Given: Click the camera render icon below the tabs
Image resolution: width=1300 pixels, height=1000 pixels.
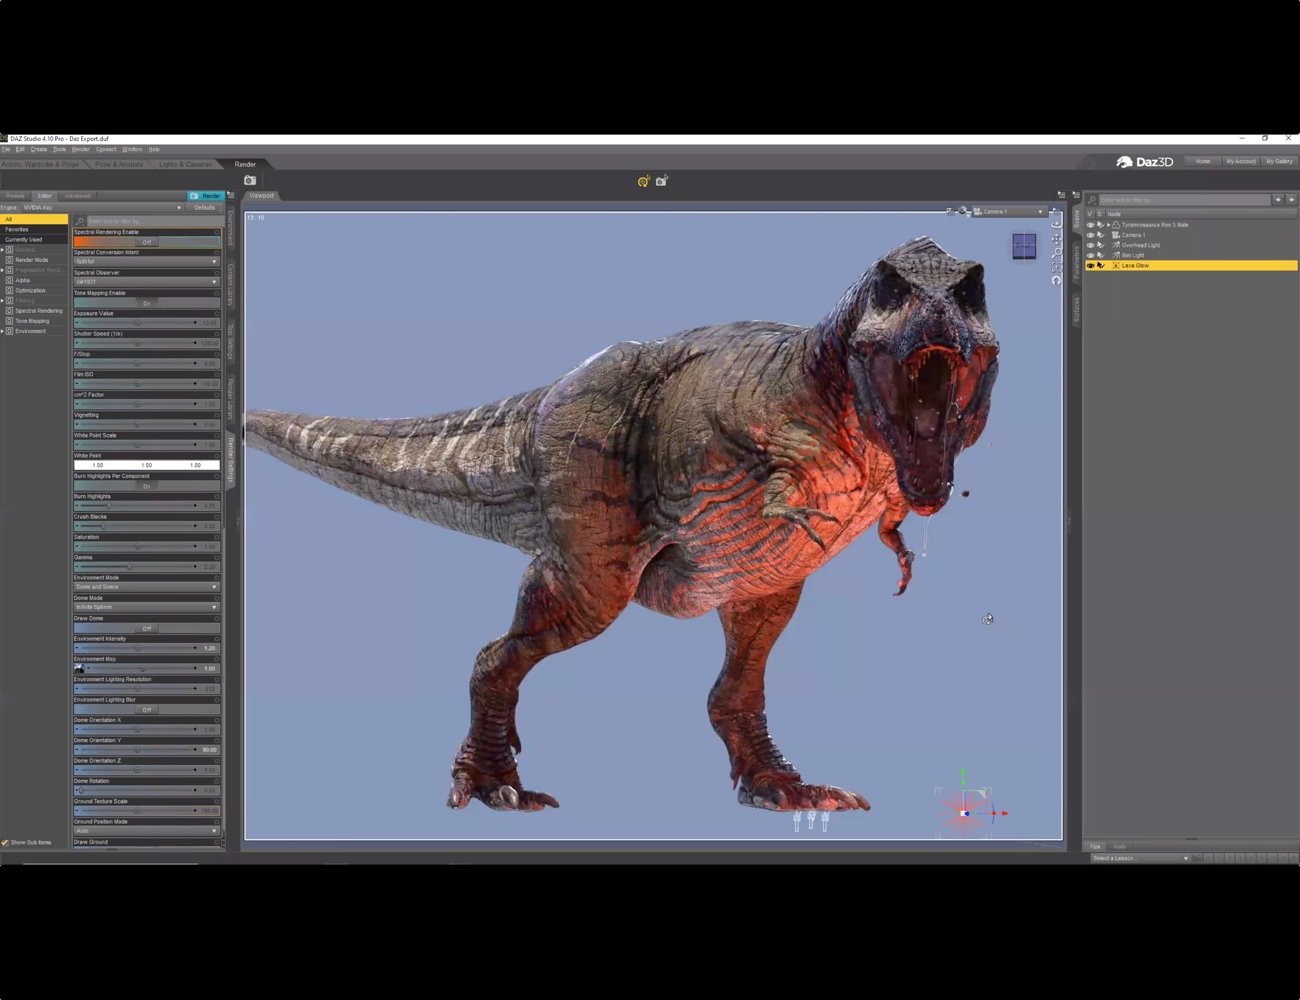Looking at the screenshot, I should tap(250, 180).
